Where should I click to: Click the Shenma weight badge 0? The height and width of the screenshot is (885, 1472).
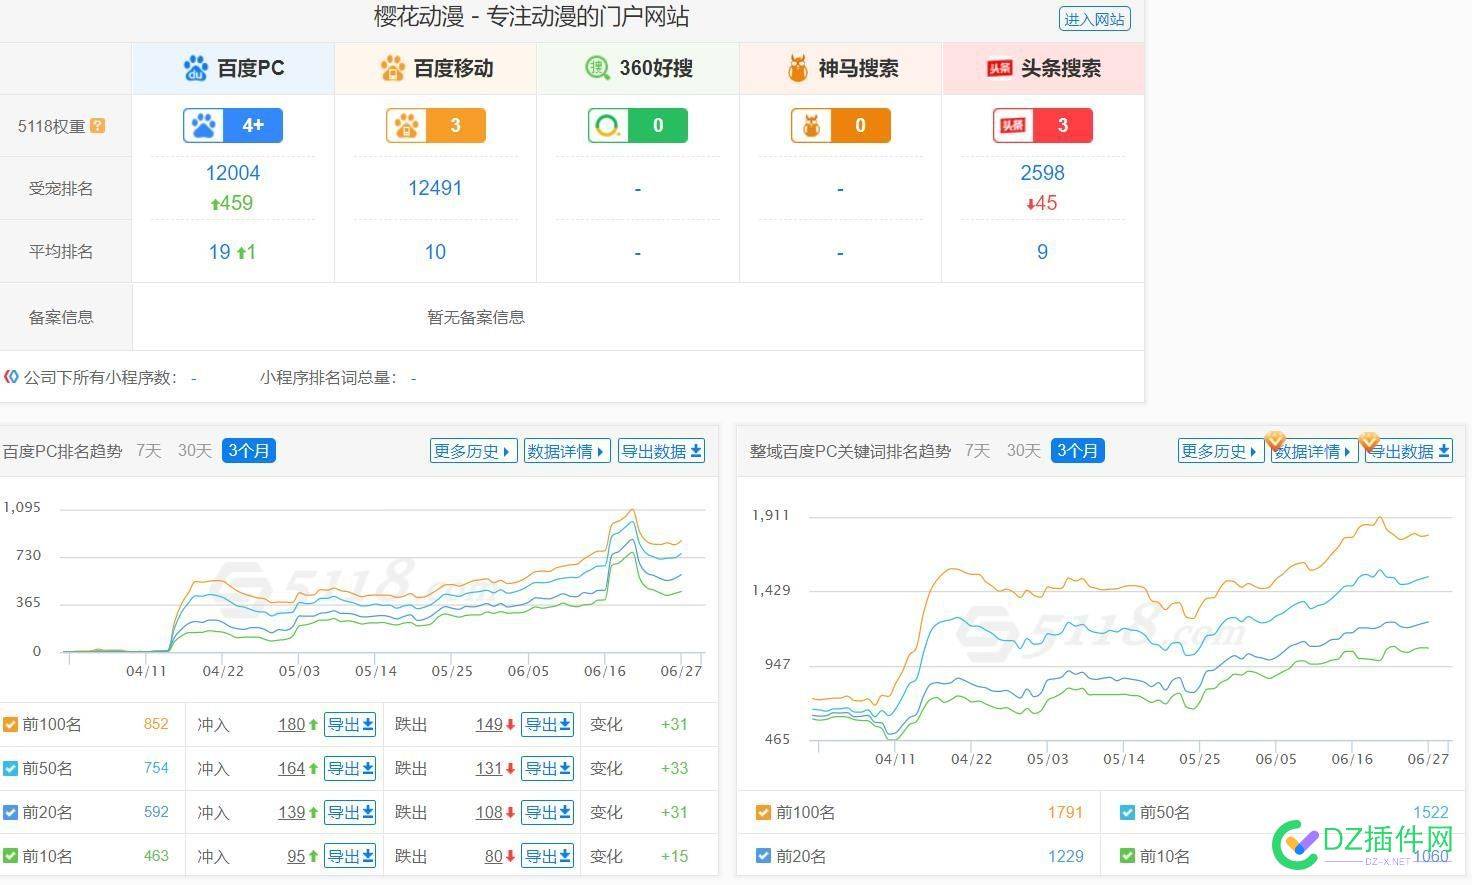(841, 125)
